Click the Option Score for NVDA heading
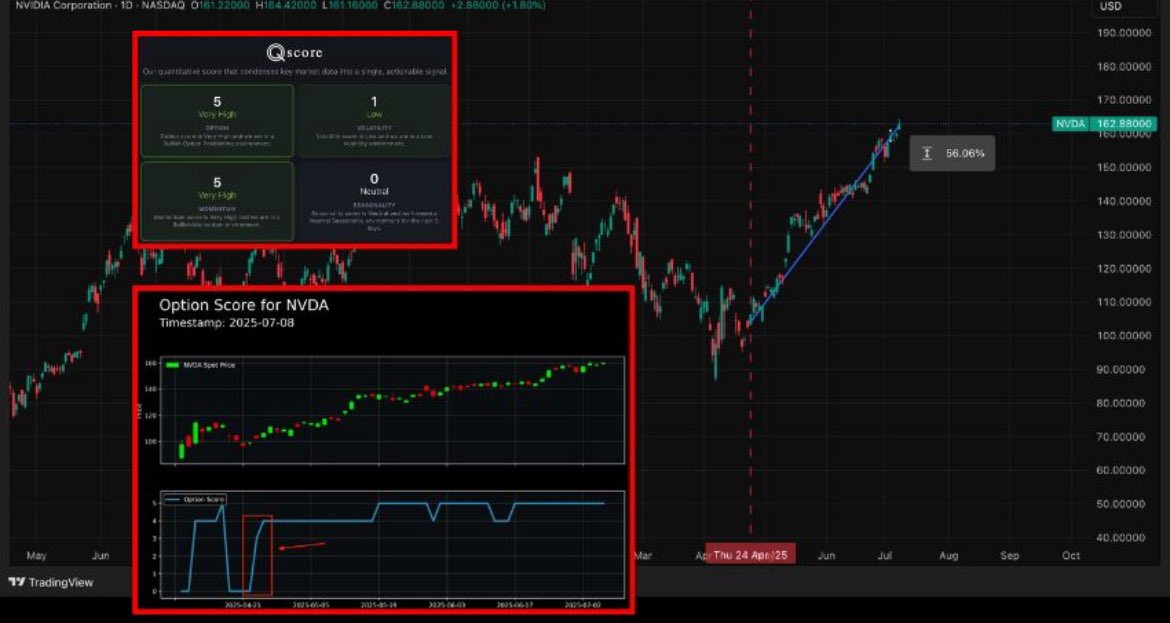 (x=244, y=305)
